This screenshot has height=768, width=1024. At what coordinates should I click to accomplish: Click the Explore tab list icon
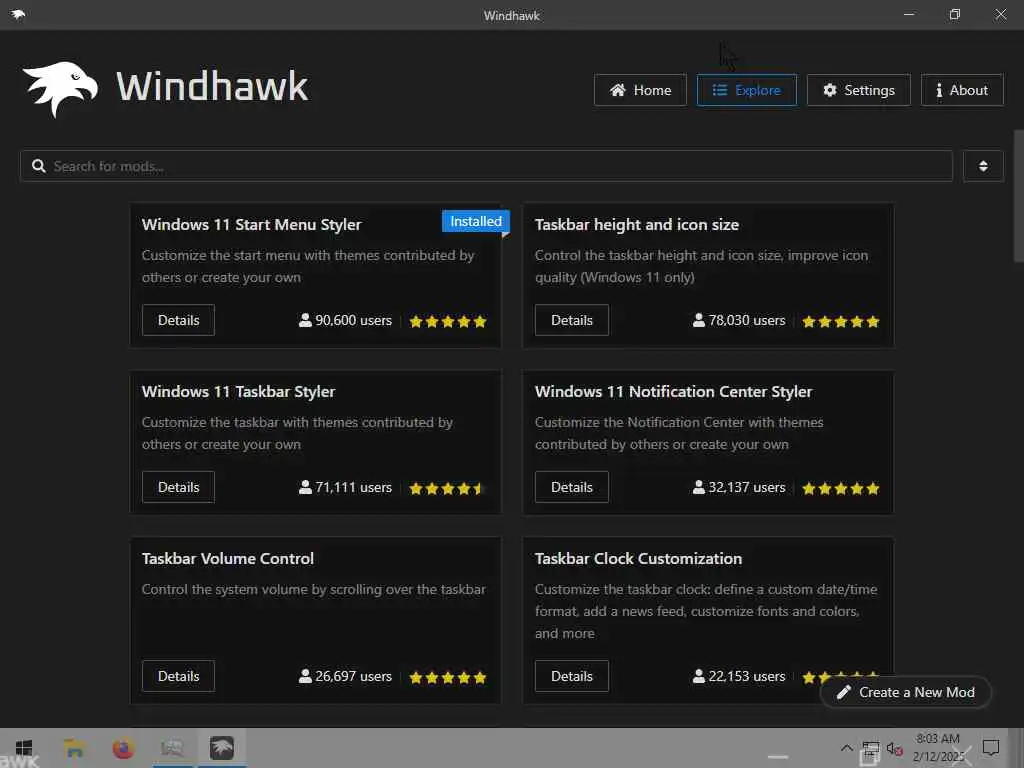click(720, 90)
